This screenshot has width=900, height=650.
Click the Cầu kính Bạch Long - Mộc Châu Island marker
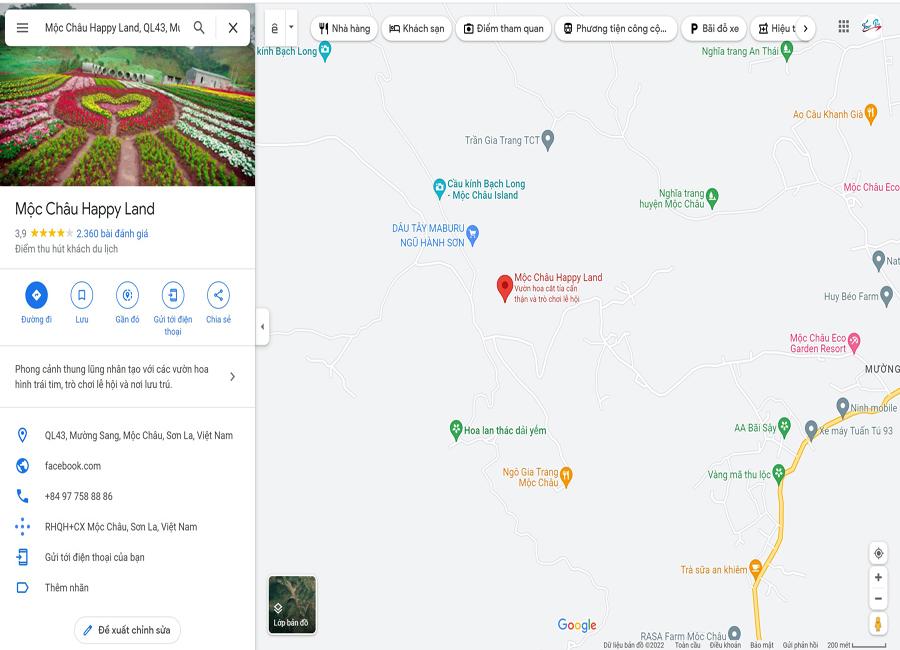439,188
